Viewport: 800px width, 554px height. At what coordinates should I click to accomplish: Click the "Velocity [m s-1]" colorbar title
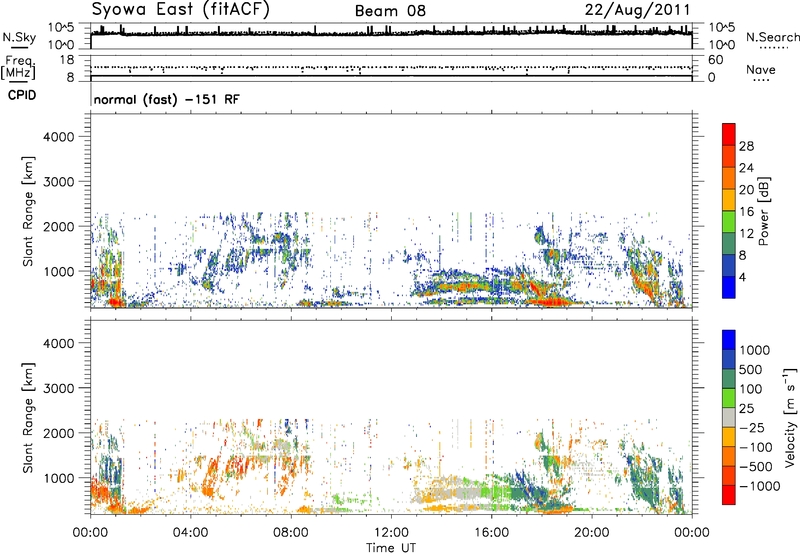click(x=790, y=417)
